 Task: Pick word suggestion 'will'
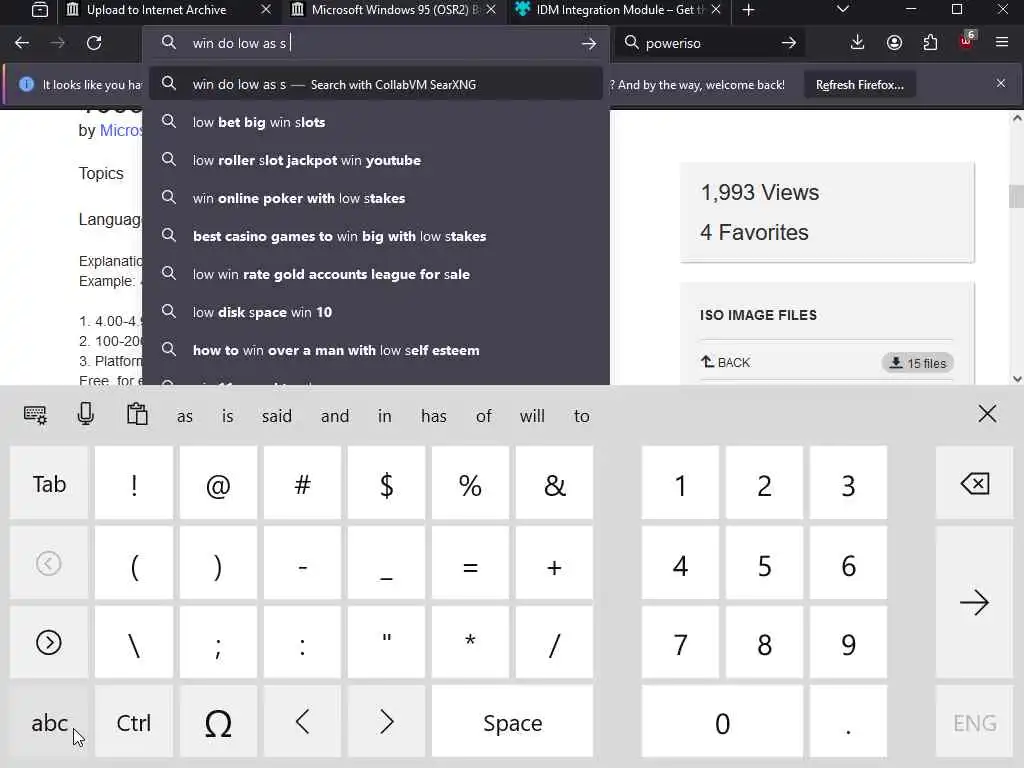click(x=532, y=416)
